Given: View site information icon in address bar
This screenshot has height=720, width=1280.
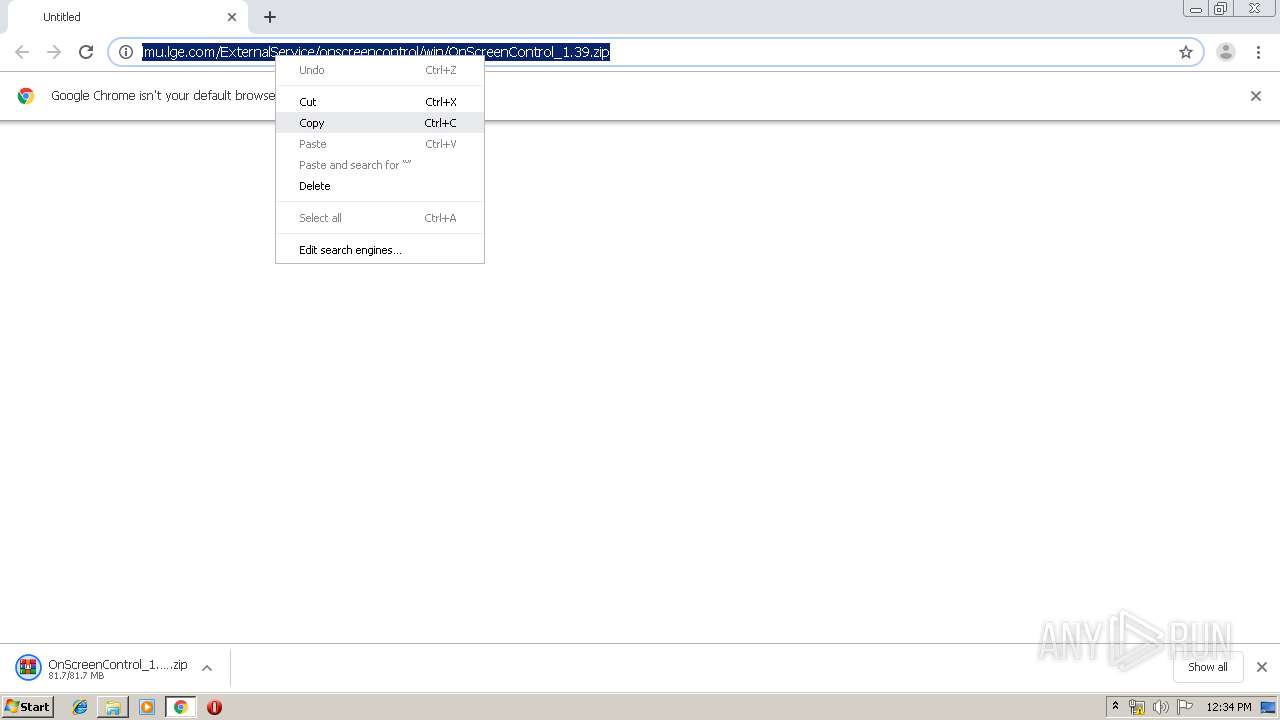Looking at the screenshot, I should 126,52.
